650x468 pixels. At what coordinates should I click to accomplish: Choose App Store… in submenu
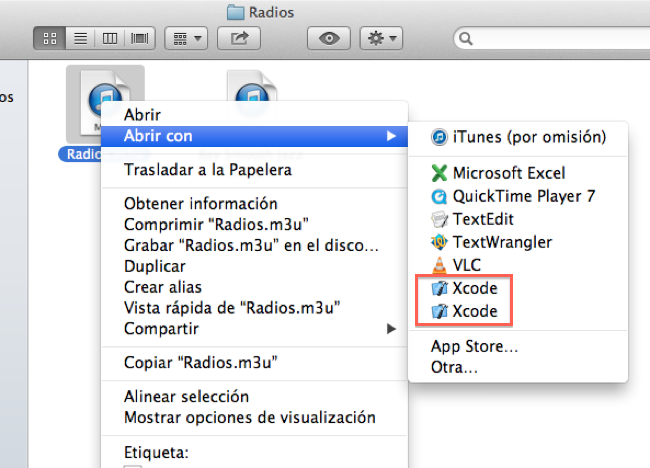[x=518, y=346]
